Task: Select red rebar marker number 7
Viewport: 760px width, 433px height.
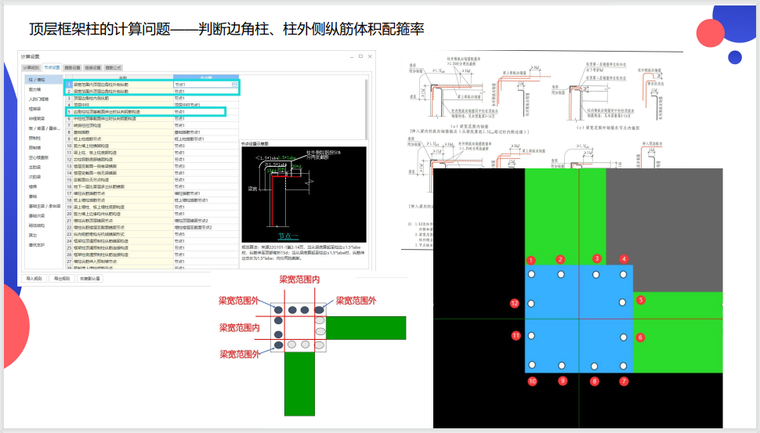Action: click(x=624, y=381)
